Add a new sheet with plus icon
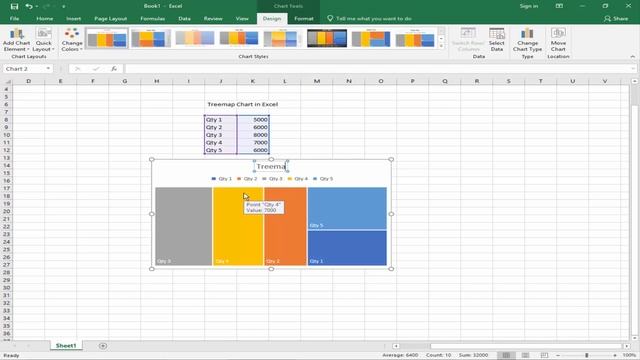The height and width of the screenshot is (360, 640). [x=103, y=346]
